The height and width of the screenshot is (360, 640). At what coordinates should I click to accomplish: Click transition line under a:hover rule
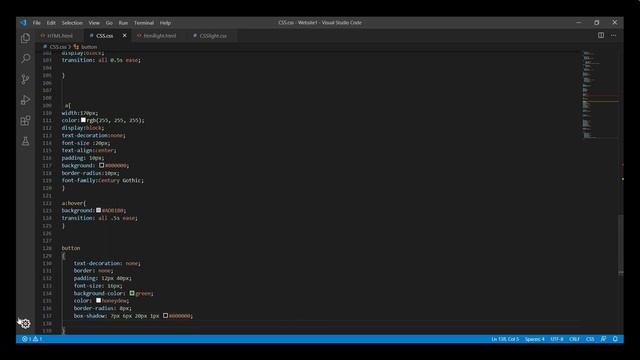(x=100, y=218)
